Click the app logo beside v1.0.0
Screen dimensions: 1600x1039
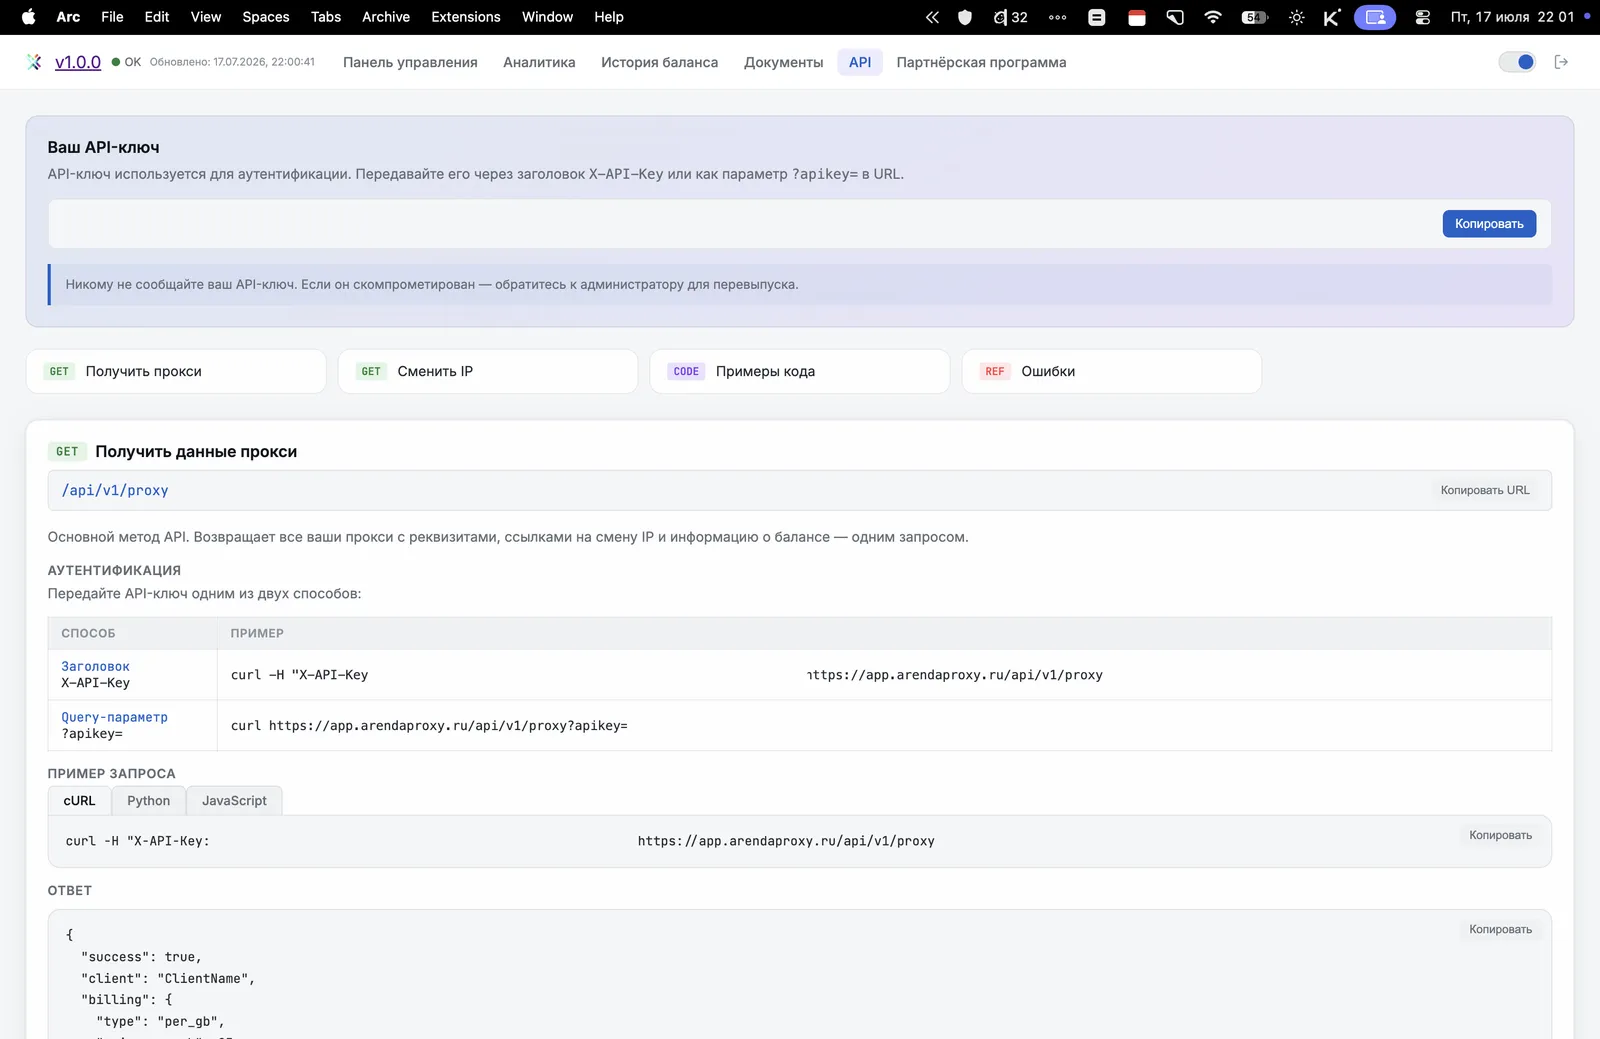click(35, 62)
